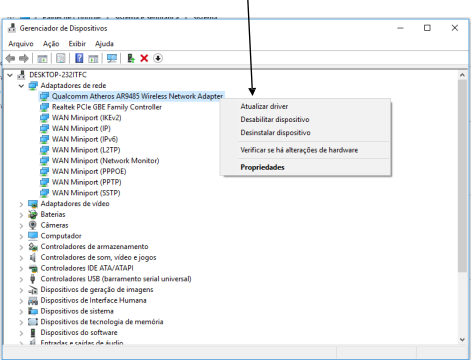Click the Dispositivos de geração de imagens icon
Viewport: 471px width, 361px height.
pyautogui.click(x=33, y=290)
